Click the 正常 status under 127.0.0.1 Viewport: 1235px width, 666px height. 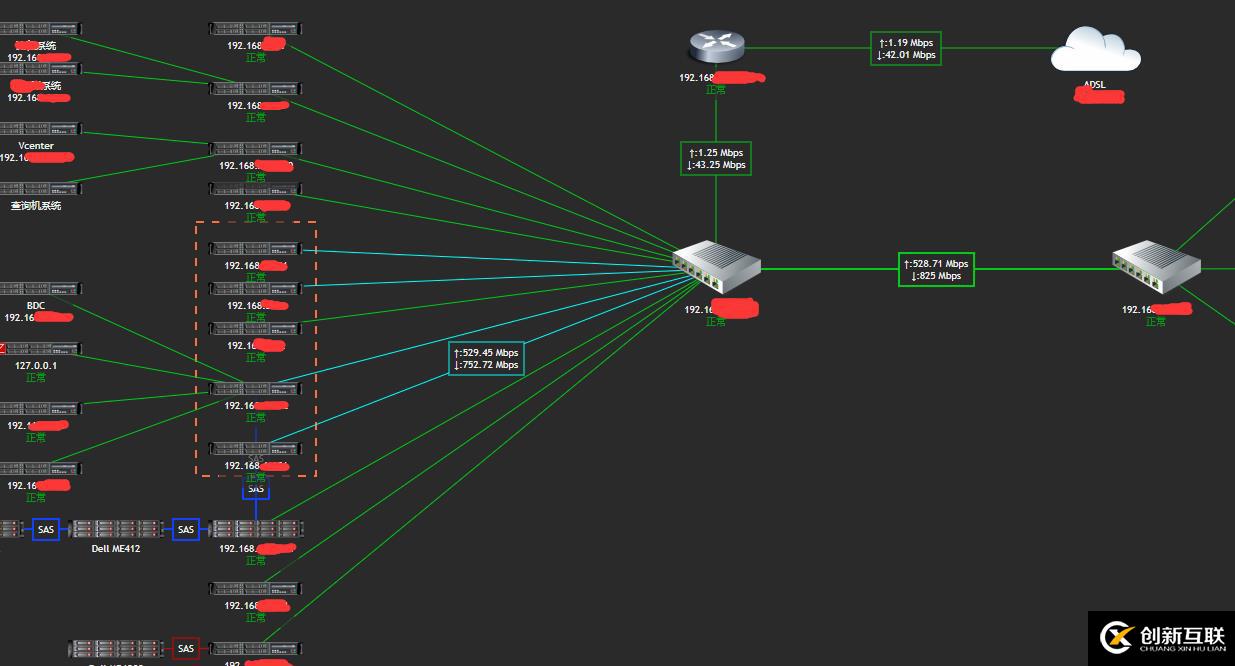pos(36,378)
